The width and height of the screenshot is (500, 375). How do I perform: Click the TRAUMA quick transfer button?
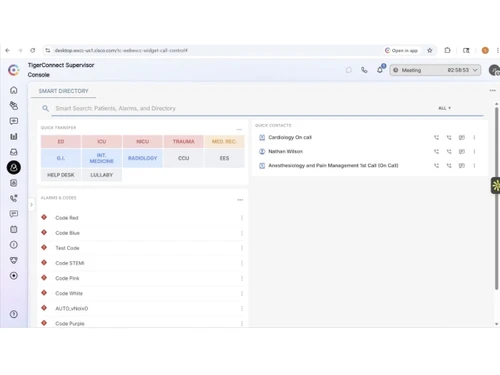tap(183, 141)
